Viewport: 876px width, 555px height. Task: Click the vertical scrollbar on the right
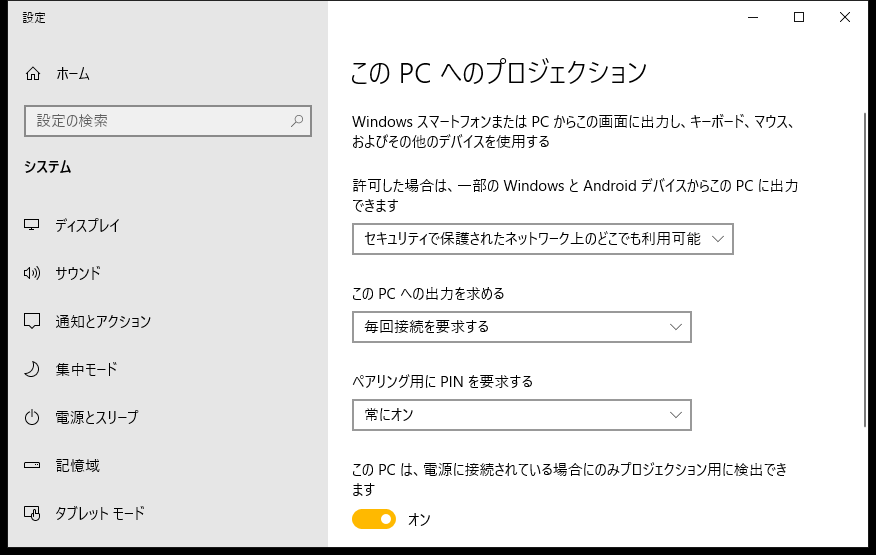point(865,270)
